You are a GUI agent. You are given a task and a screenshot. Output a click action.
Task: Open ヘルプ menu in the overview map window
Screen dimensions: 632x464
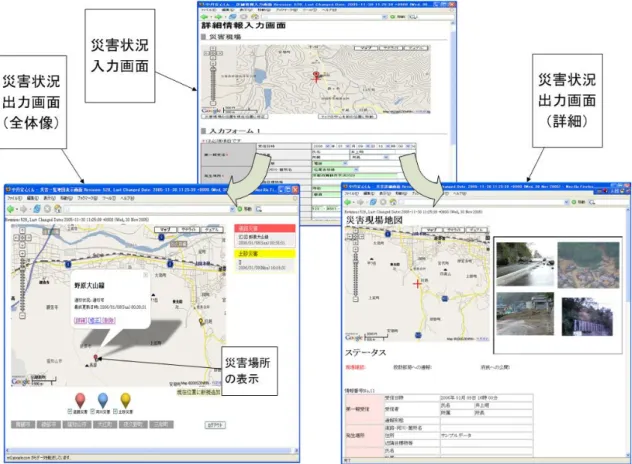pyautogui.click(x=127, y=198)
